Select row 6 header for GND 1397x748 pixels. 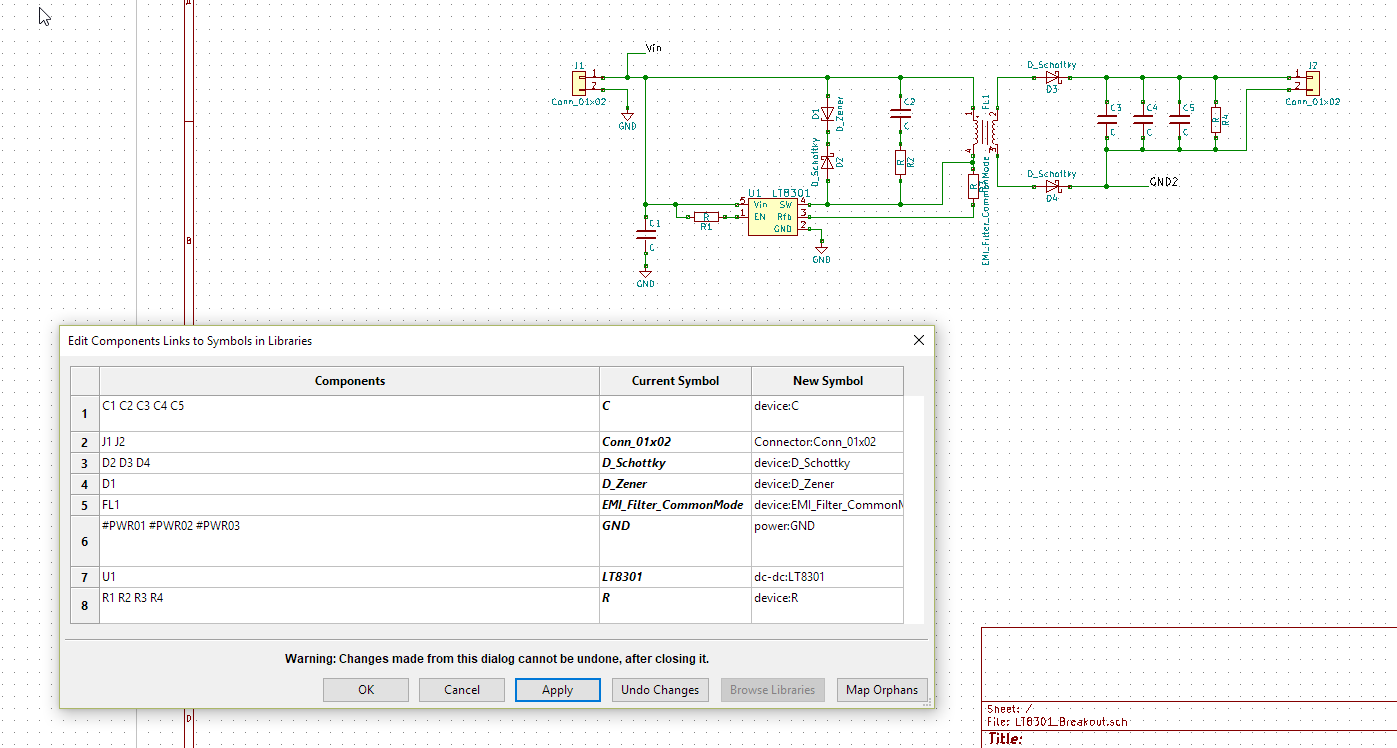point(85,541)
